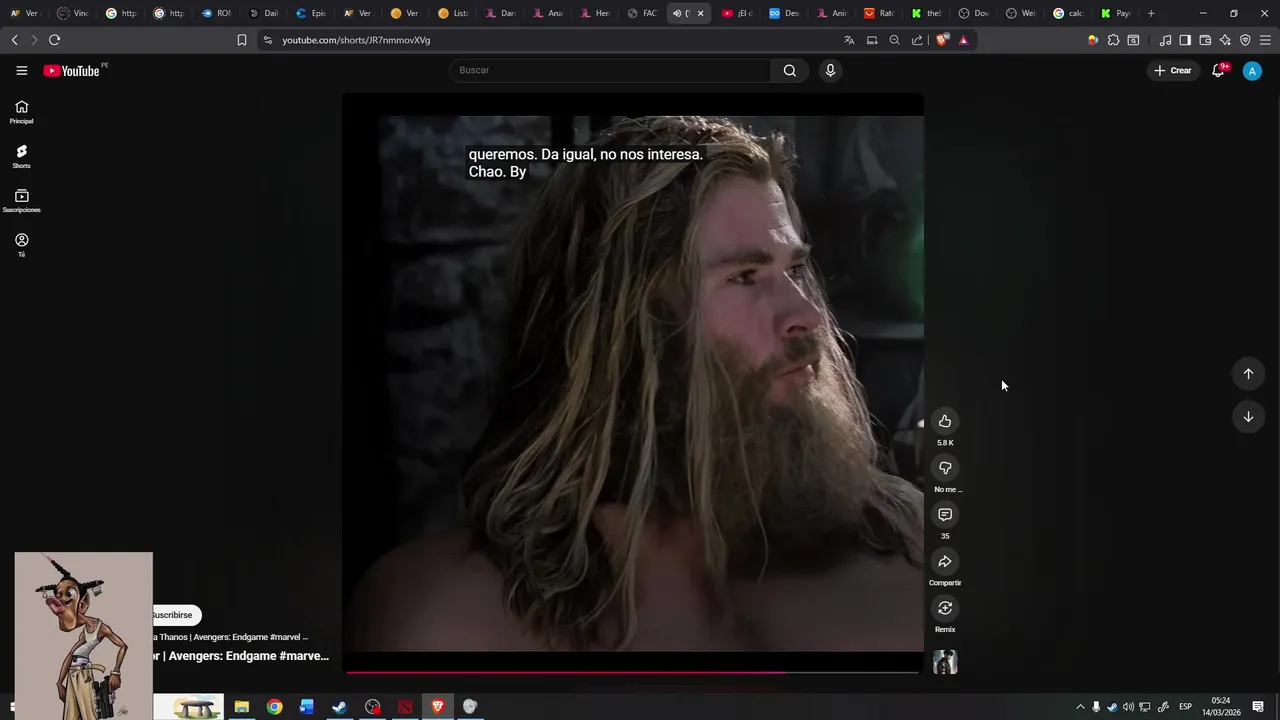Start voice search with the microphone
1280x720 pixels.
point(830,70)
